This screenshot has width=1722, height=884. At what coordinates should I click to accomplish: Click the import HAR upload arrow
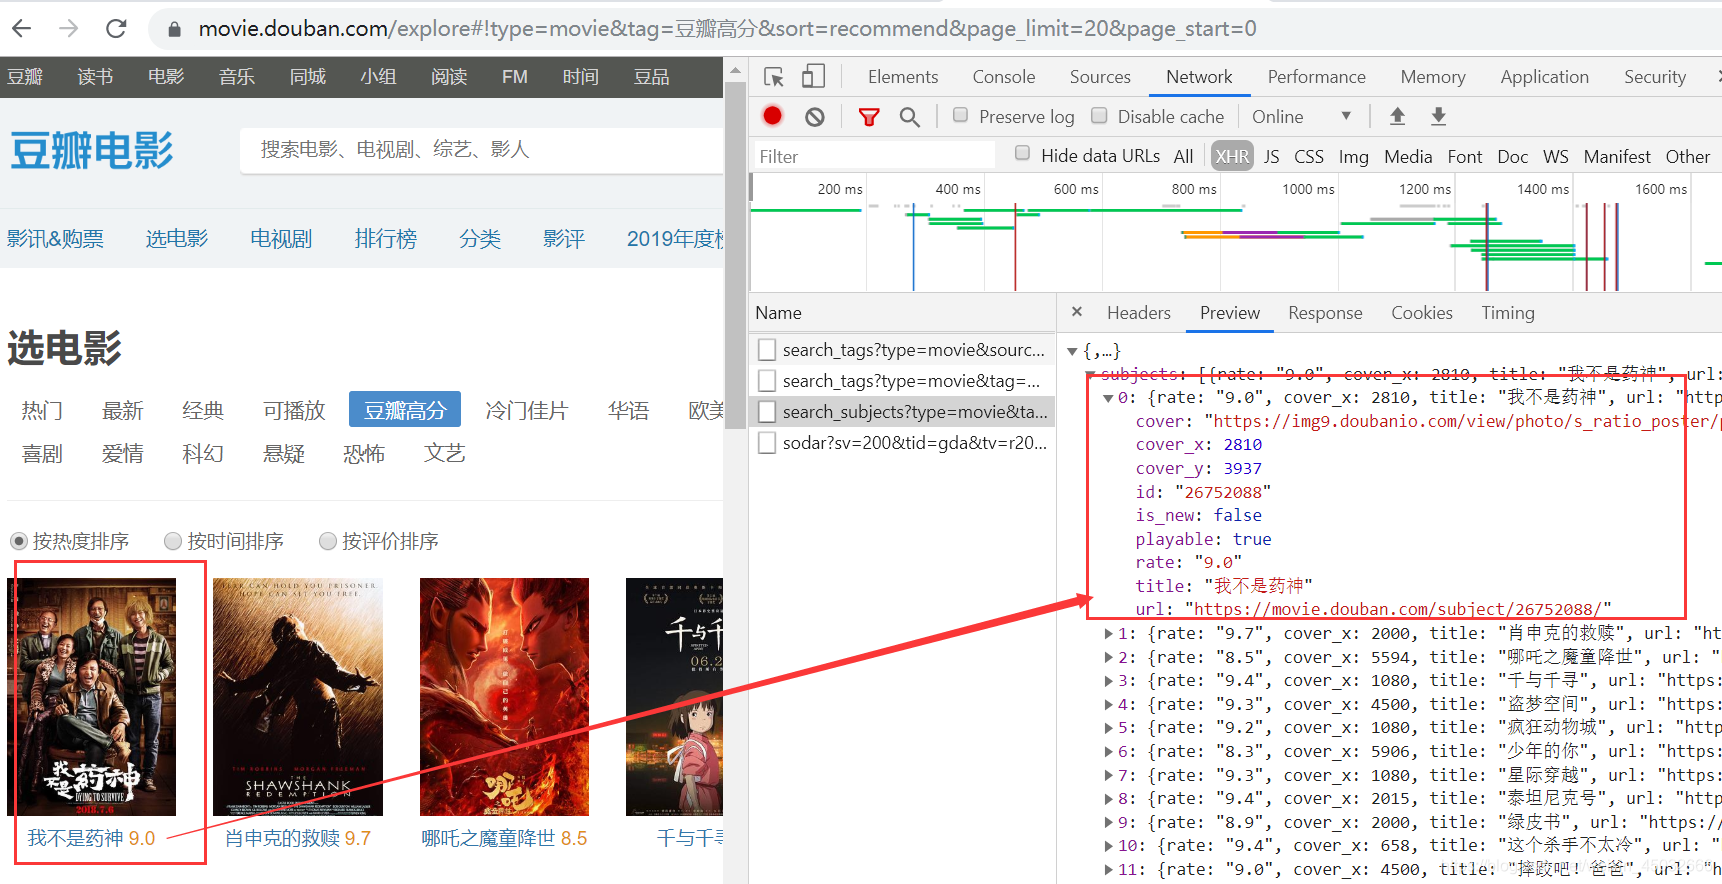[x=1398, y=116]
